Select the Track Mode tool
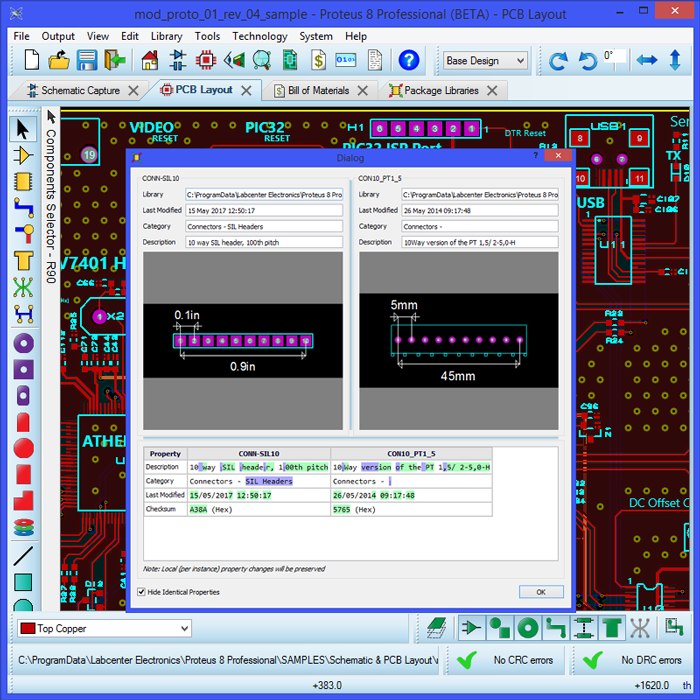 click(x=23, y=208)
